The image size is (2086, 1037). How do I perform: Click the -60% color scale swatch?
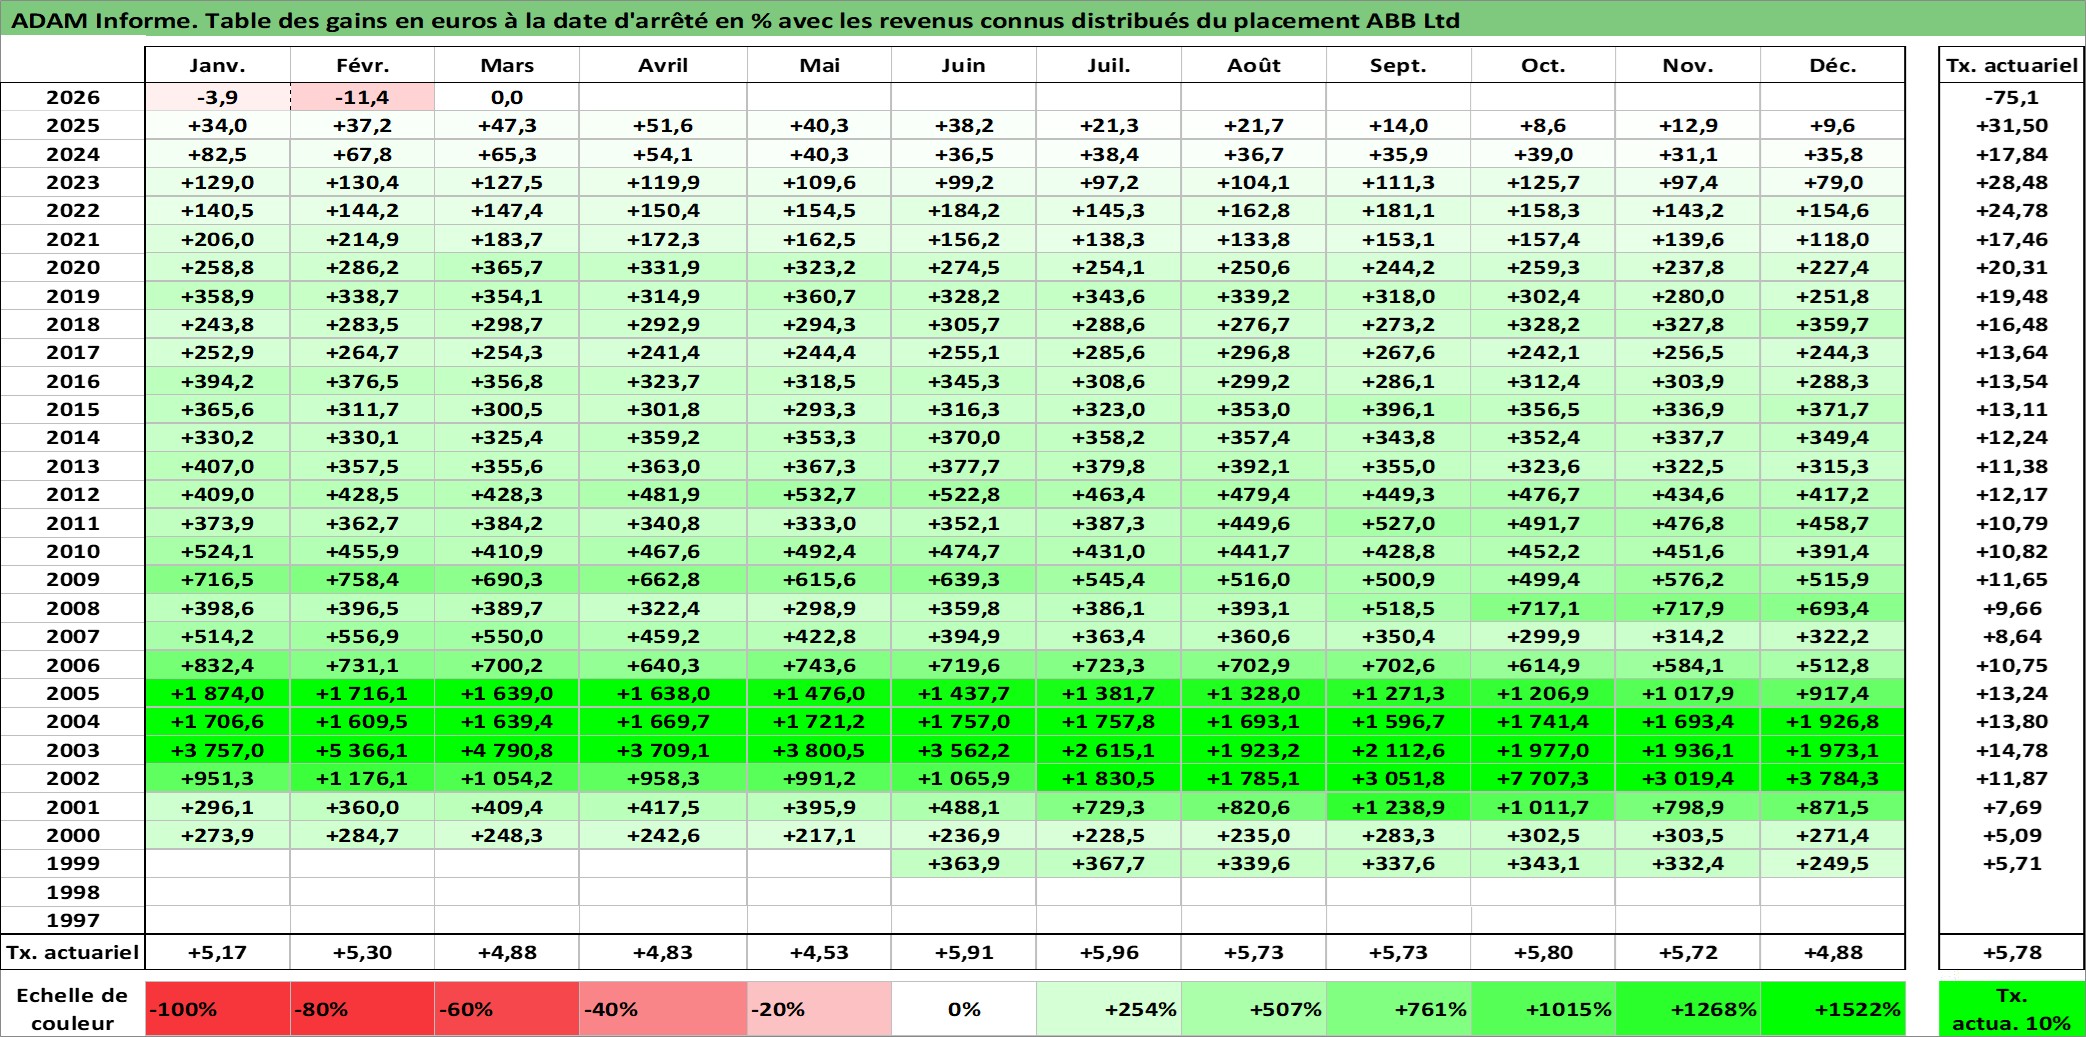(507, 1009)
